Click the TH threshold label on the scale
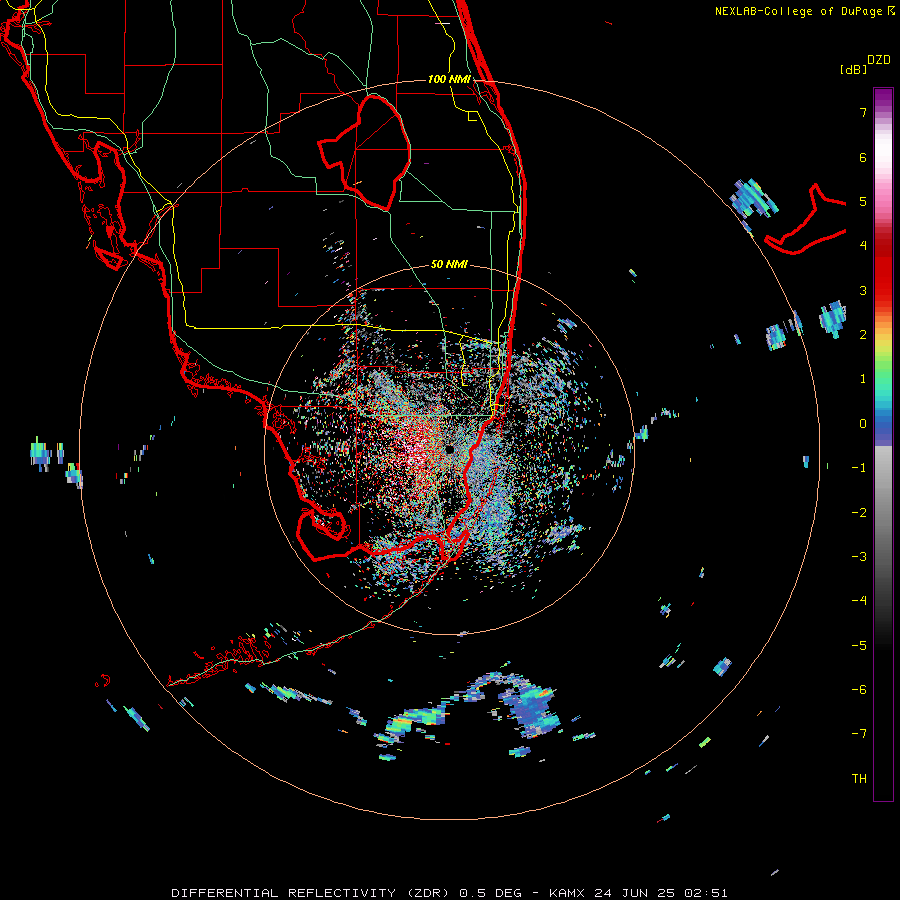Screen dimensions: 900x900 (859, 779)
